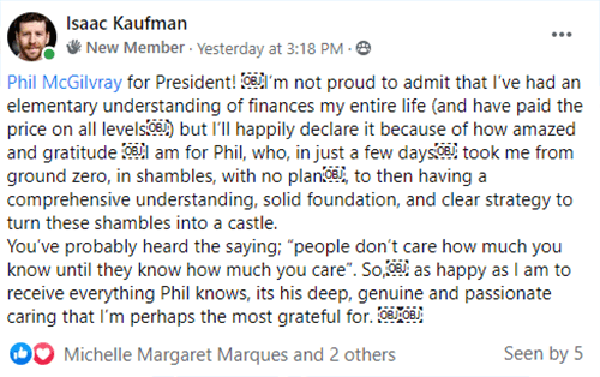
Task: Click the emoji placeholder after President!
Action: tap(253, 81)
